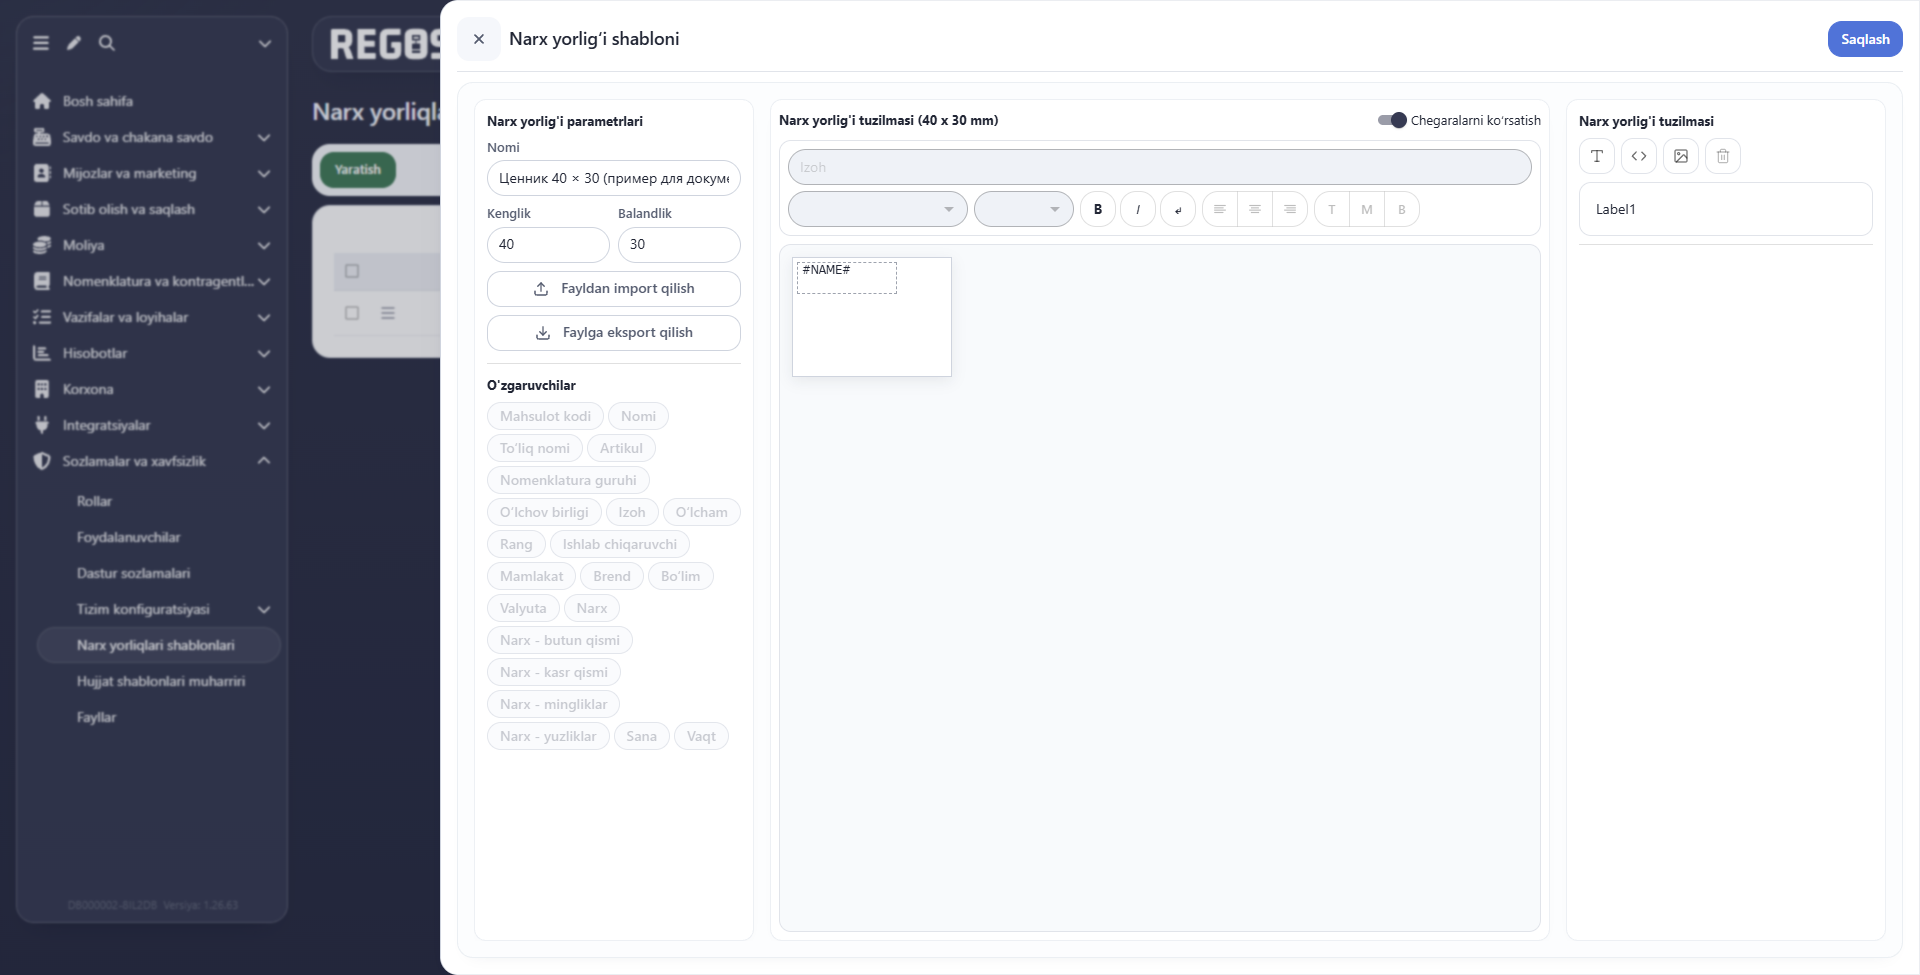Select the #NAME# element on the canvas
The image size is (1920, 975).
(847, 277)
